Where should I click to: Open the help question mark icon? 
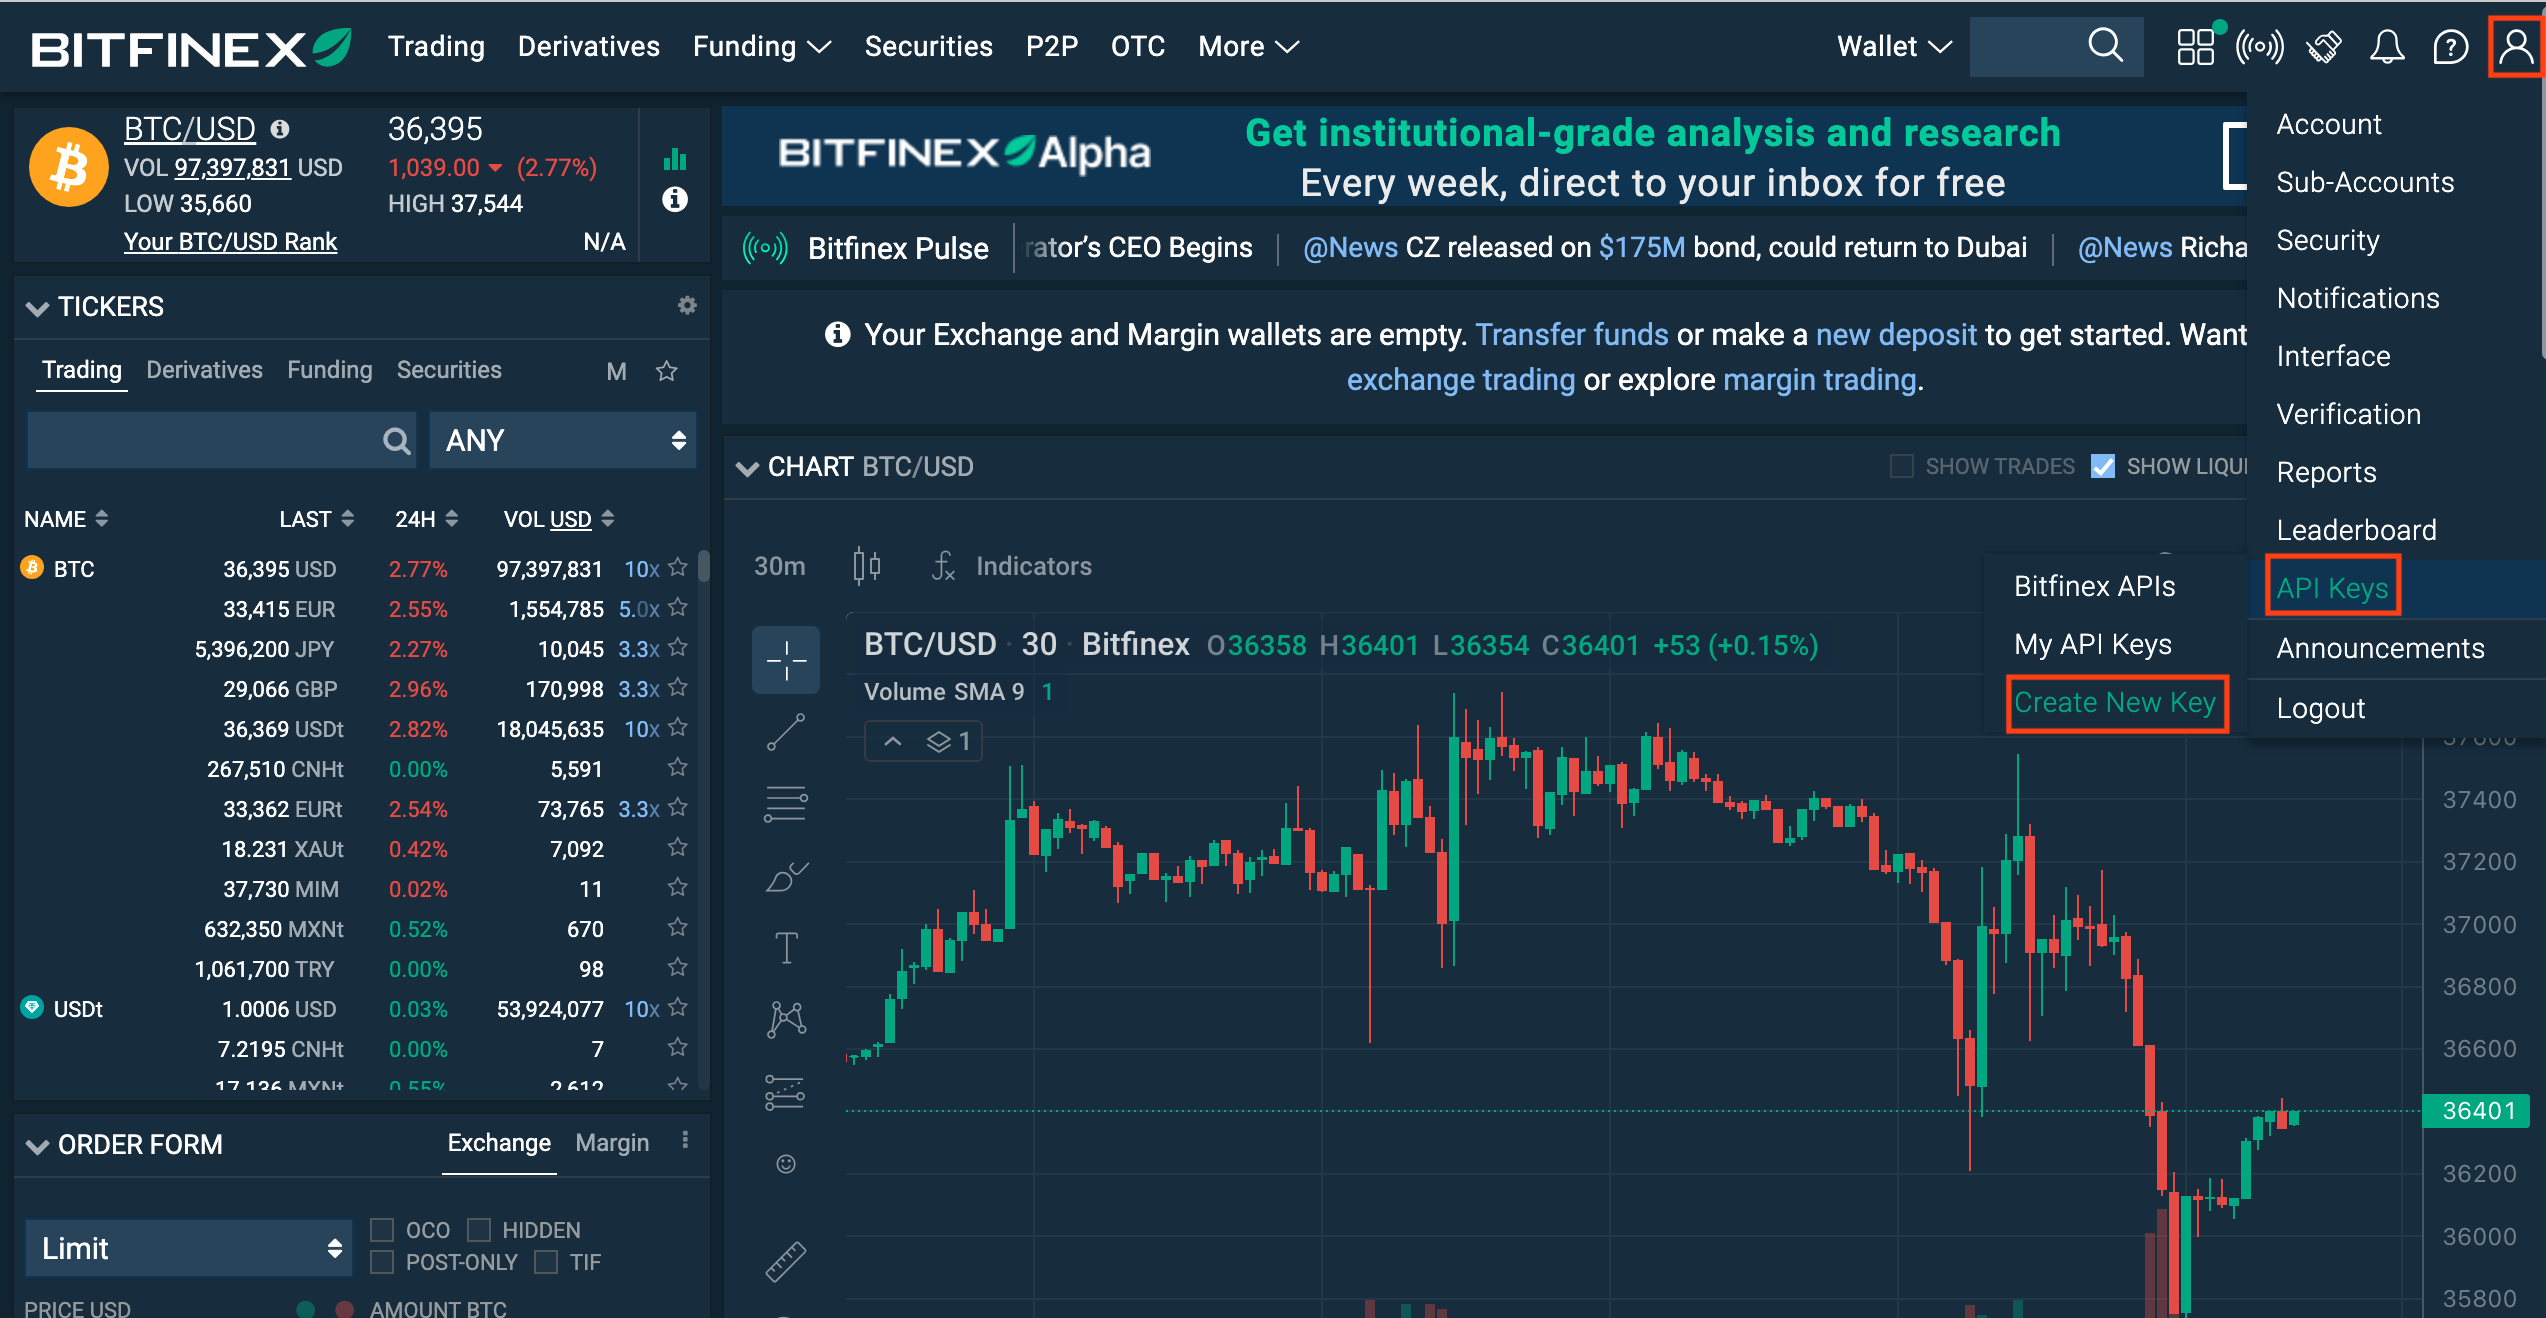point(2451,47)
